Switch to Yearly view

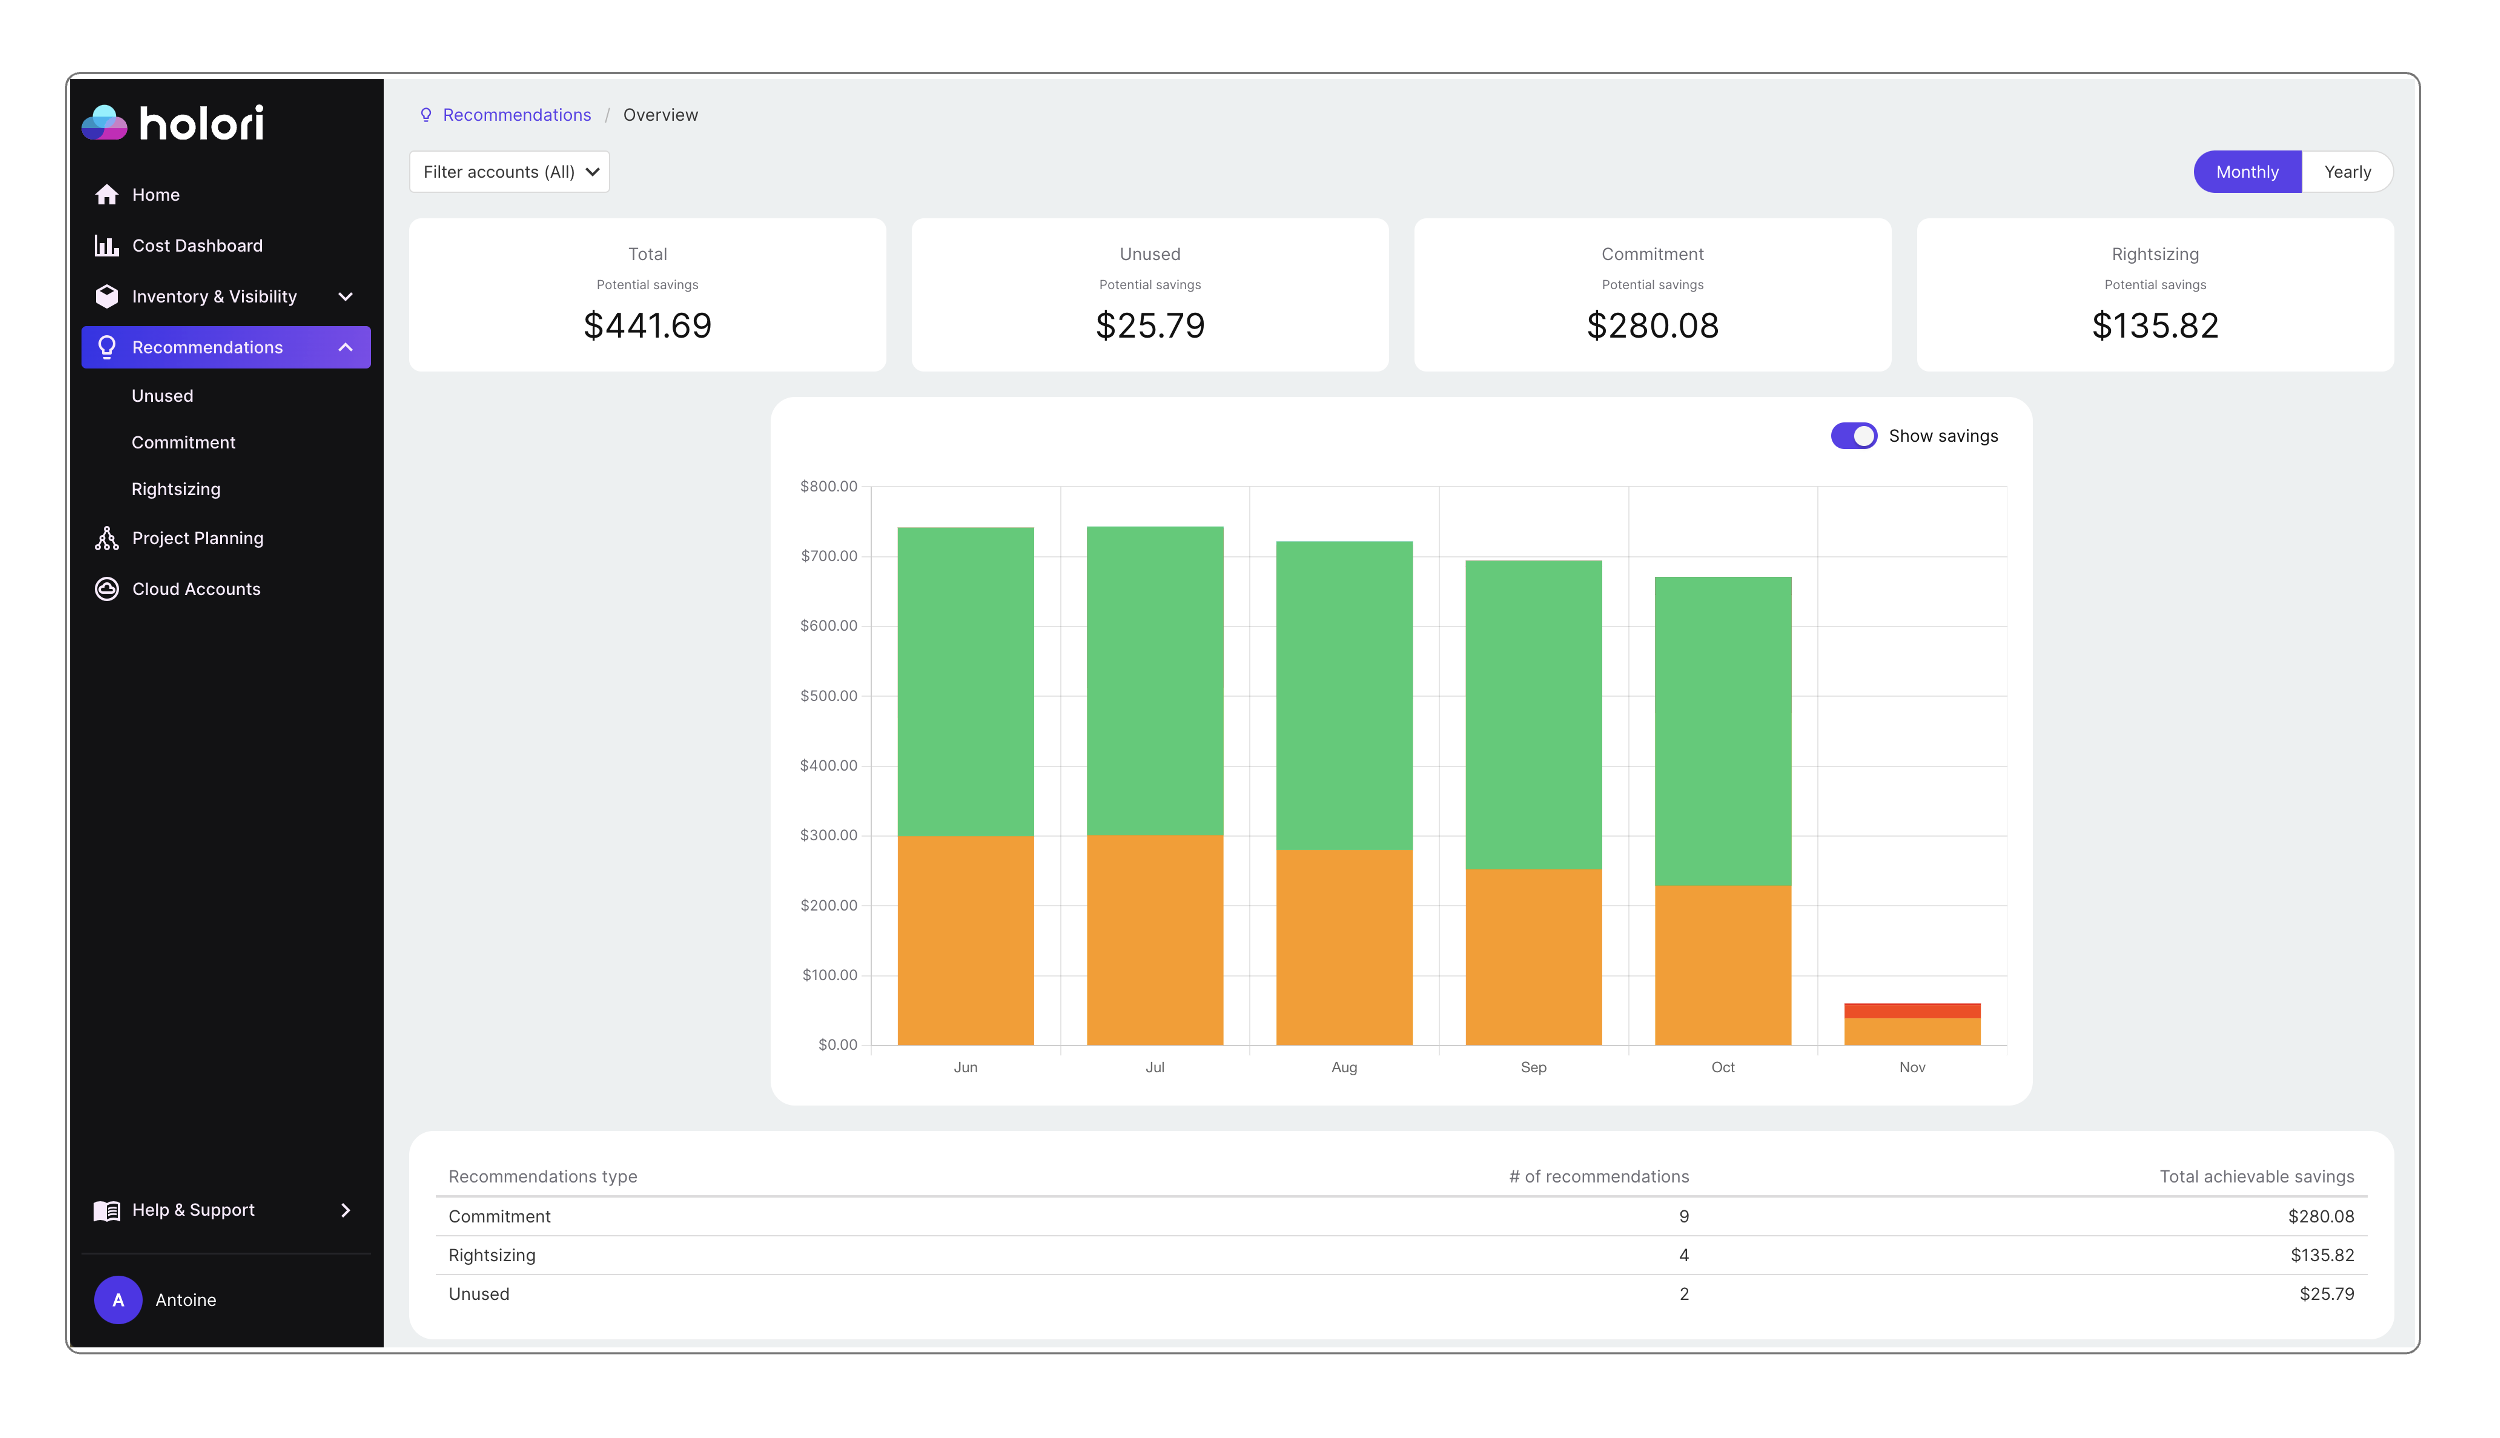(2347, 172)
